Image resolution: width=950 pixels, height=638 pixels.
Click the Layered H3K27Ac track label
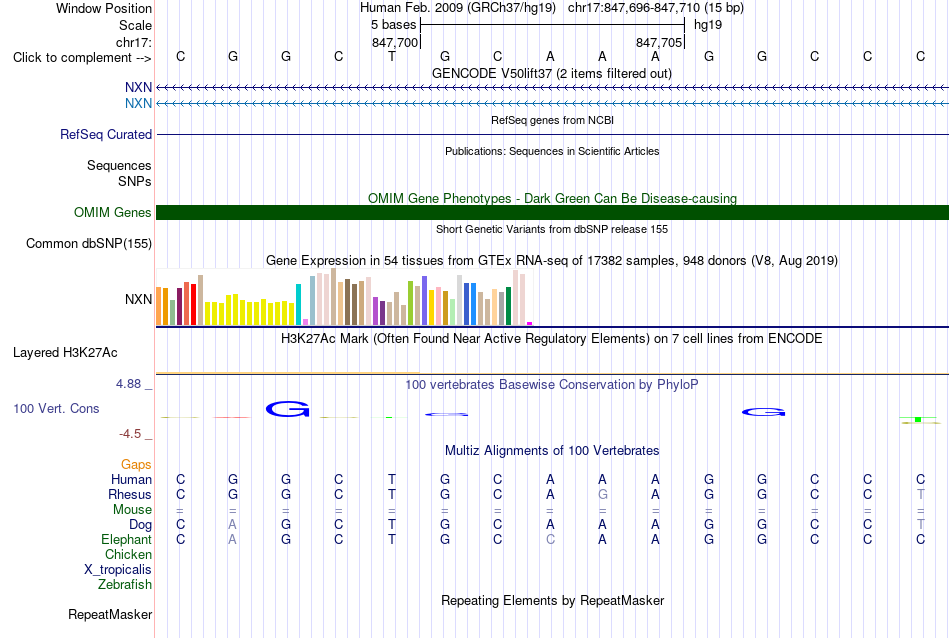(x=65, y=353)
